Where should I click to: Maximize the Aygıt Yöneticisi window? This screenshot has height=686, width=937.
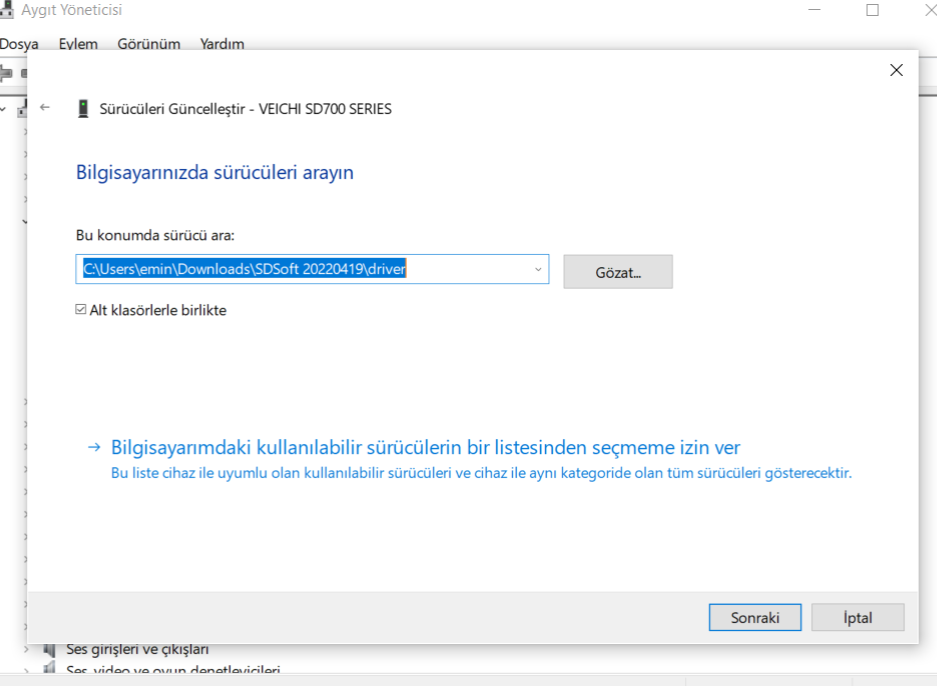click(x=872, y=10)
